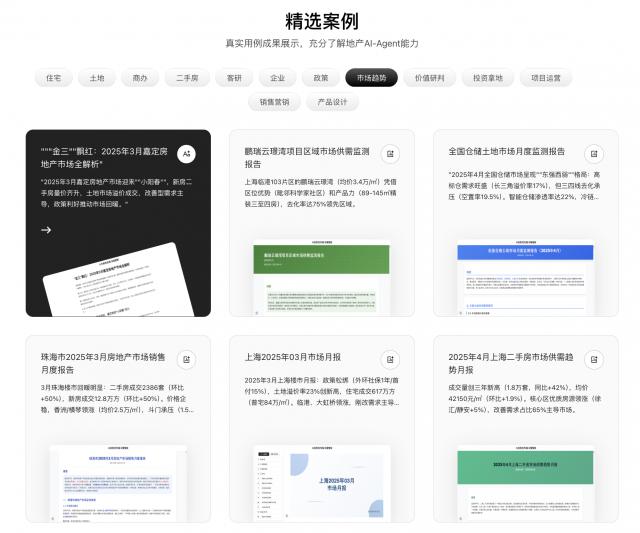Switch to the 价值研判 tab
The width and height of the screenshot is (640, 533).
pos(430,78)
